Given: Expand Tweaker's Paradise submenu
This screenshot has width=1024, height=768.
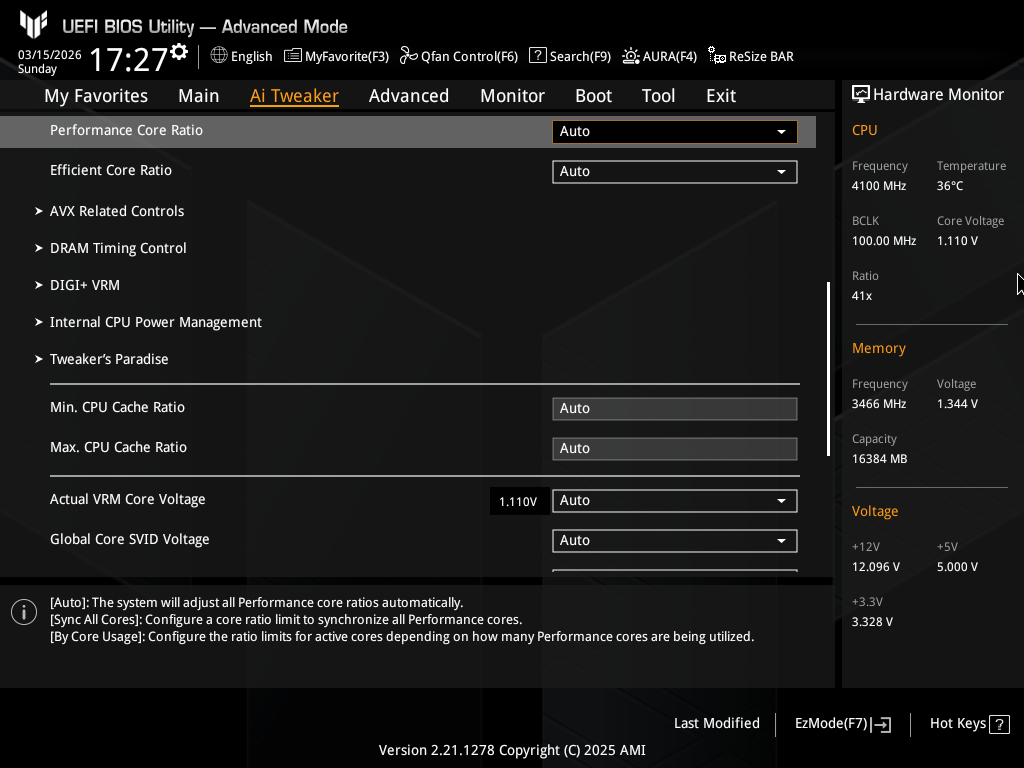Looking at the screenshot, I should tap(109, 359).
